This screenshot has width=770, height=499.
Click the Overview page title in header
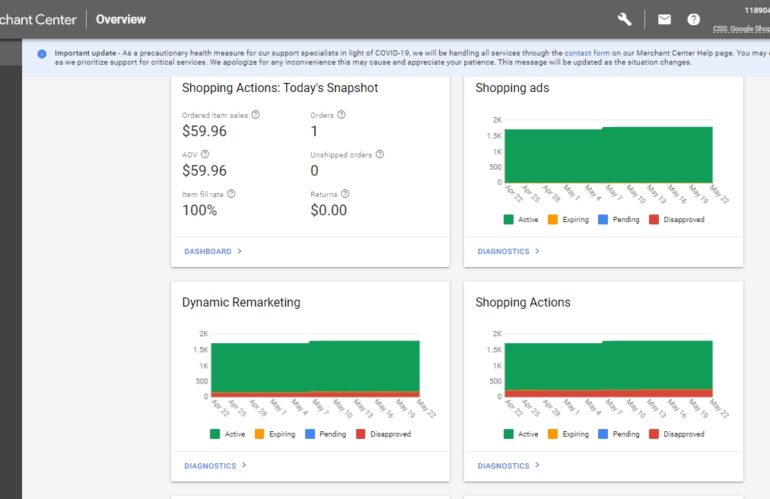point(120,19)
